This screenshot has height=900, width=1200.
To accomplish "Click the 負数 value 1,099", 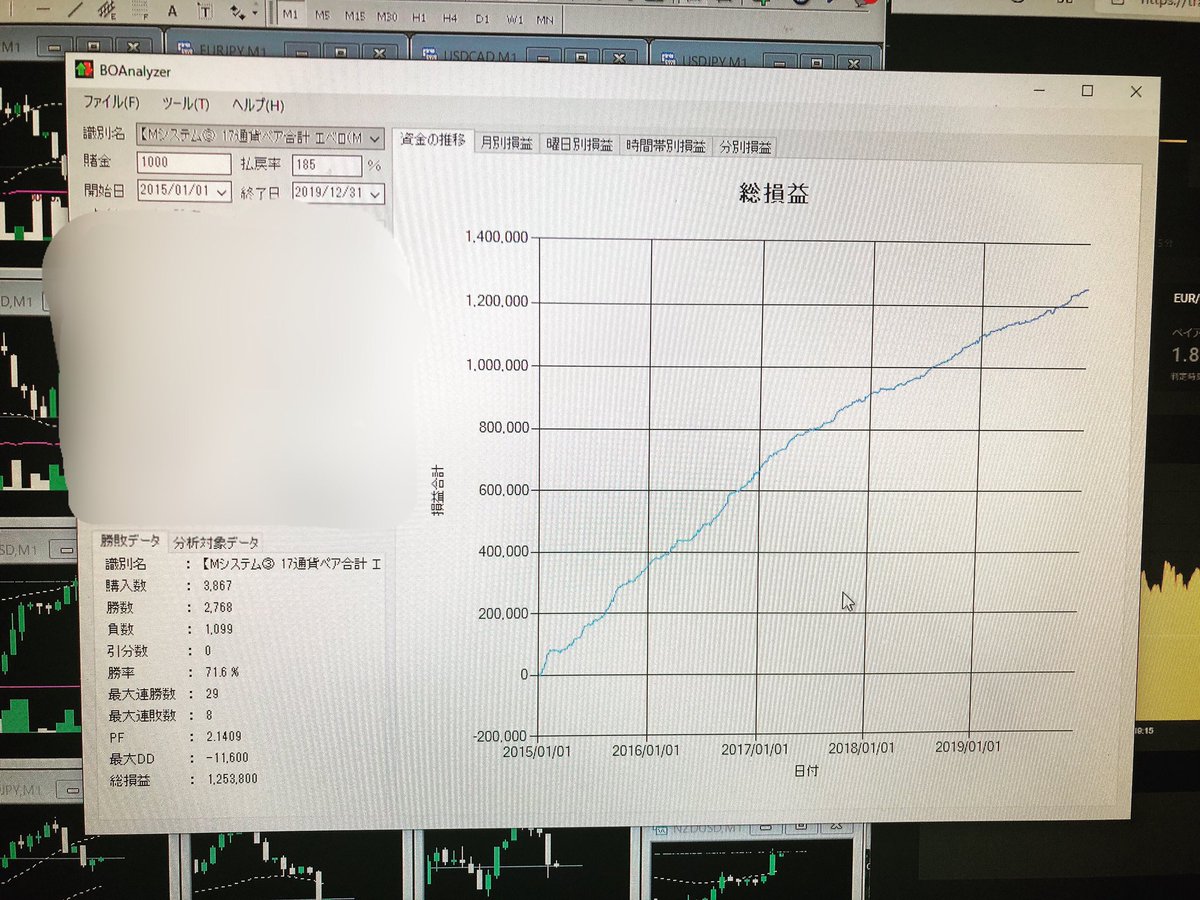I will (x=218, y=629).
